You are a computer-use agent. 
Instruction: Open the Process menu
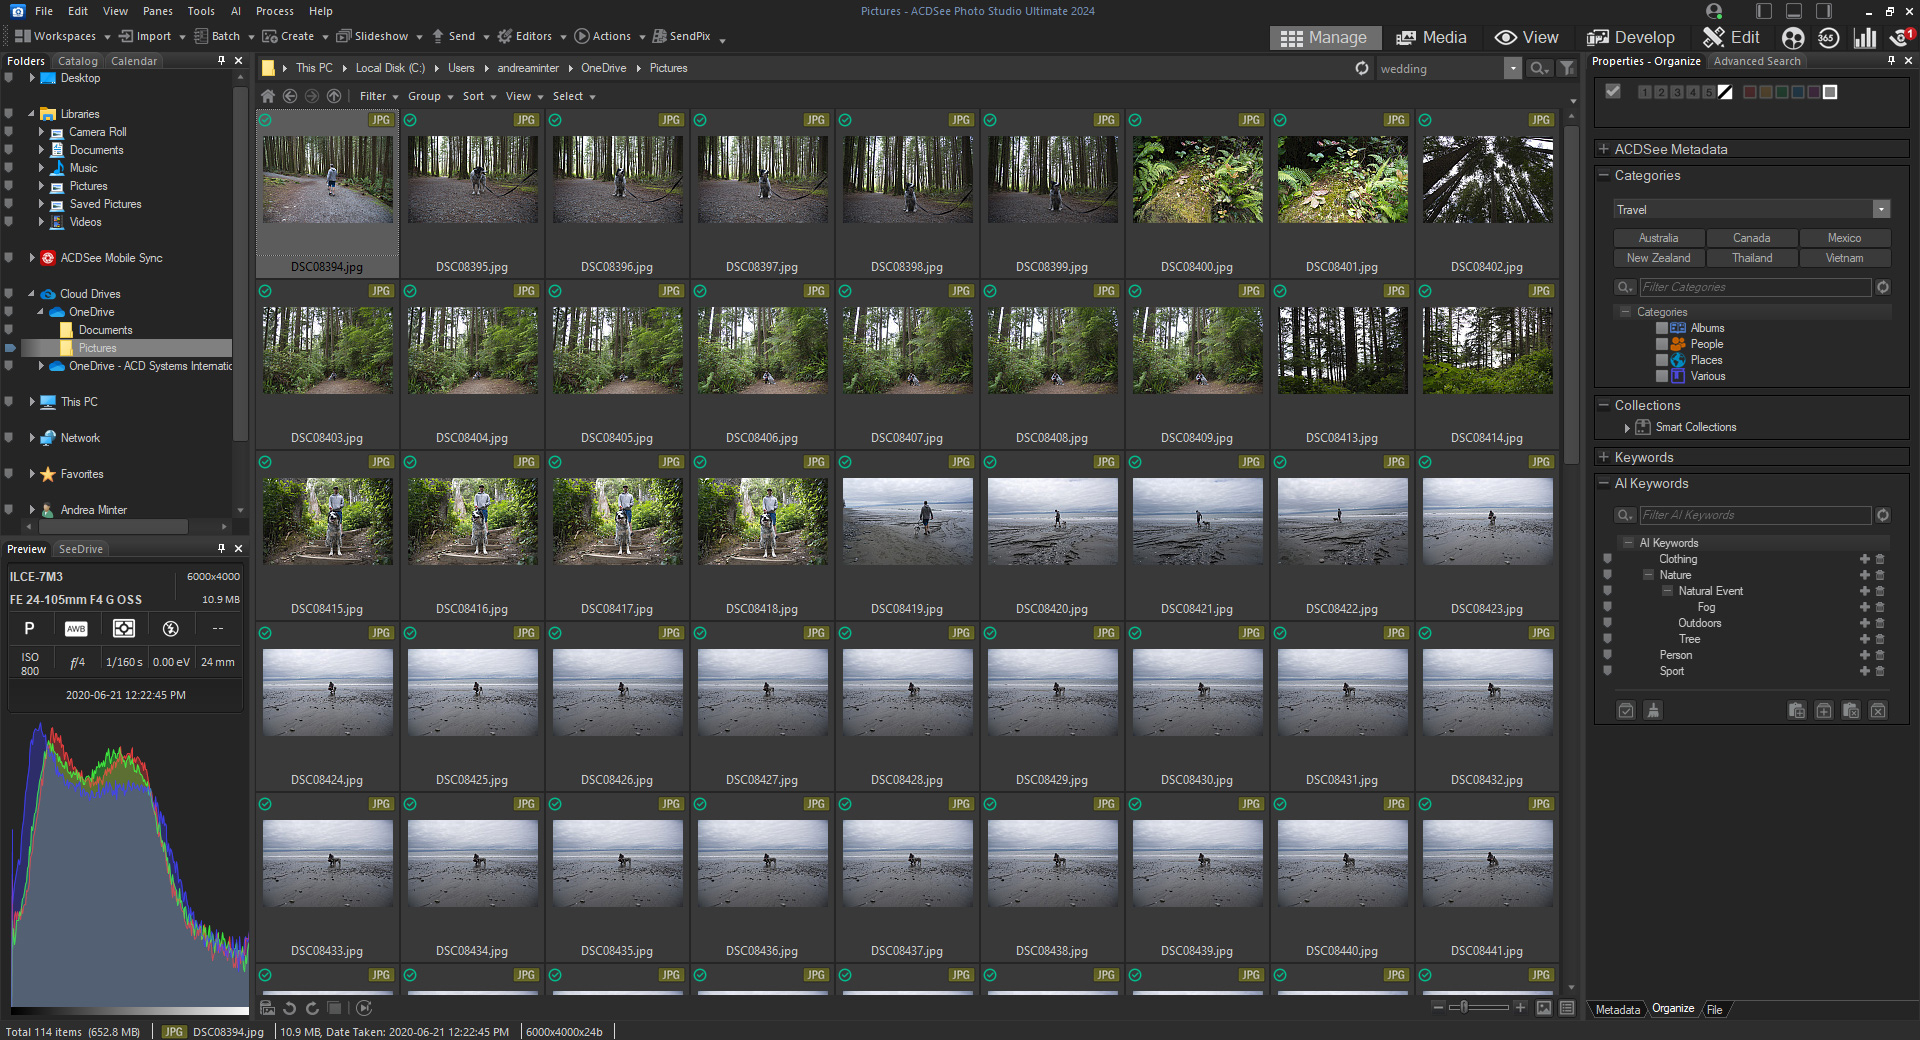[x=274, y=11]
